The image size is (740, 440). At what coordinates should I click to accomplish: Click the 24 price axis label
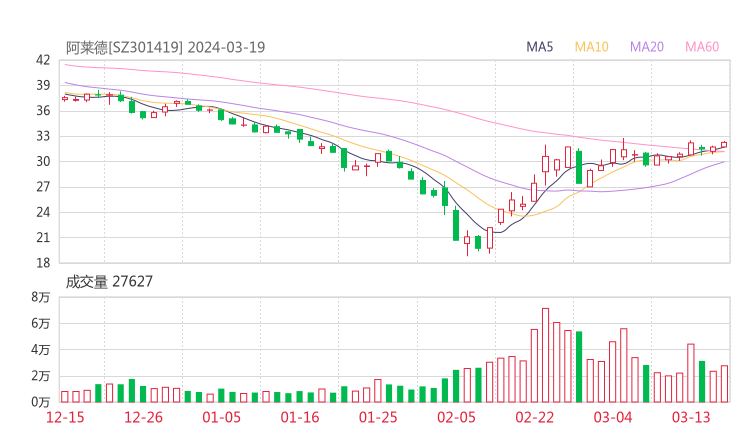coord(43,212)
